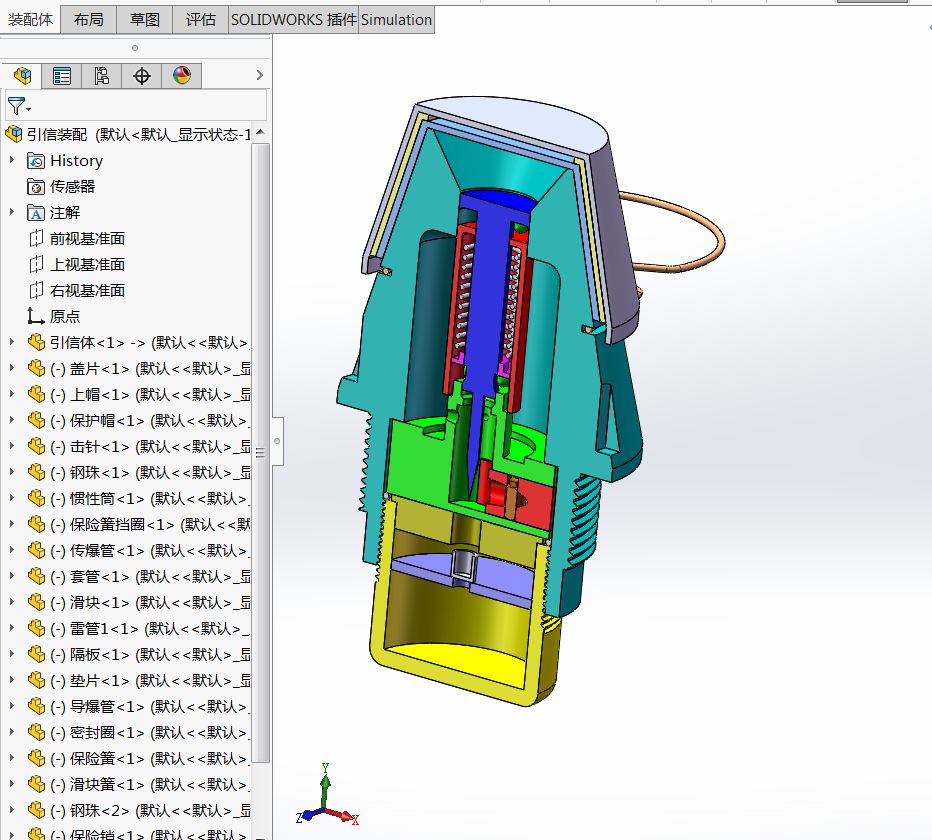Open the DimXpertManager crosshair tab
Image resolution: width=932 pixels, height=840 pixels.
point(141,75)
